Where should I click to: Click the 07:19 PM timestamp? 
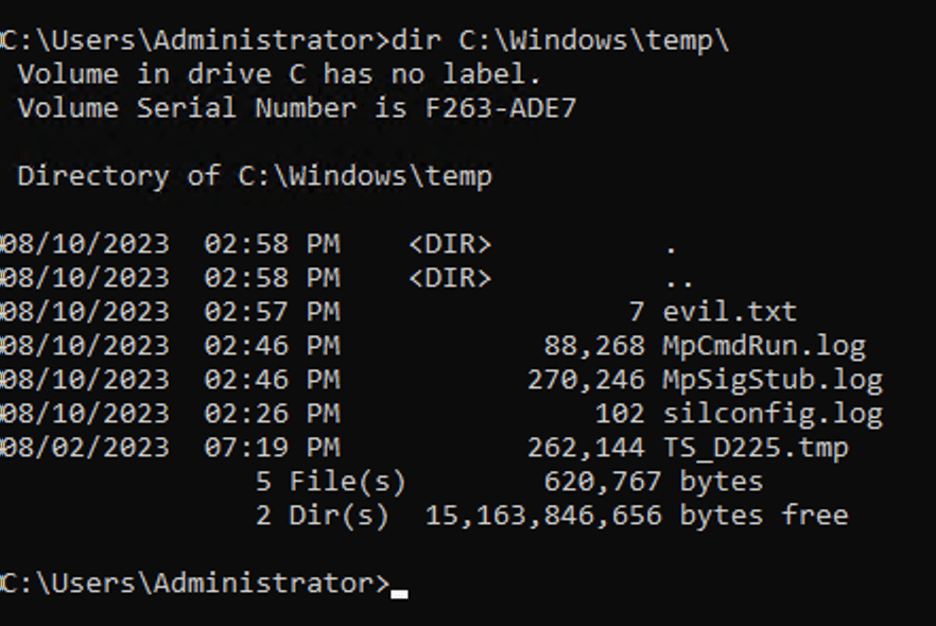pos(272,448)
